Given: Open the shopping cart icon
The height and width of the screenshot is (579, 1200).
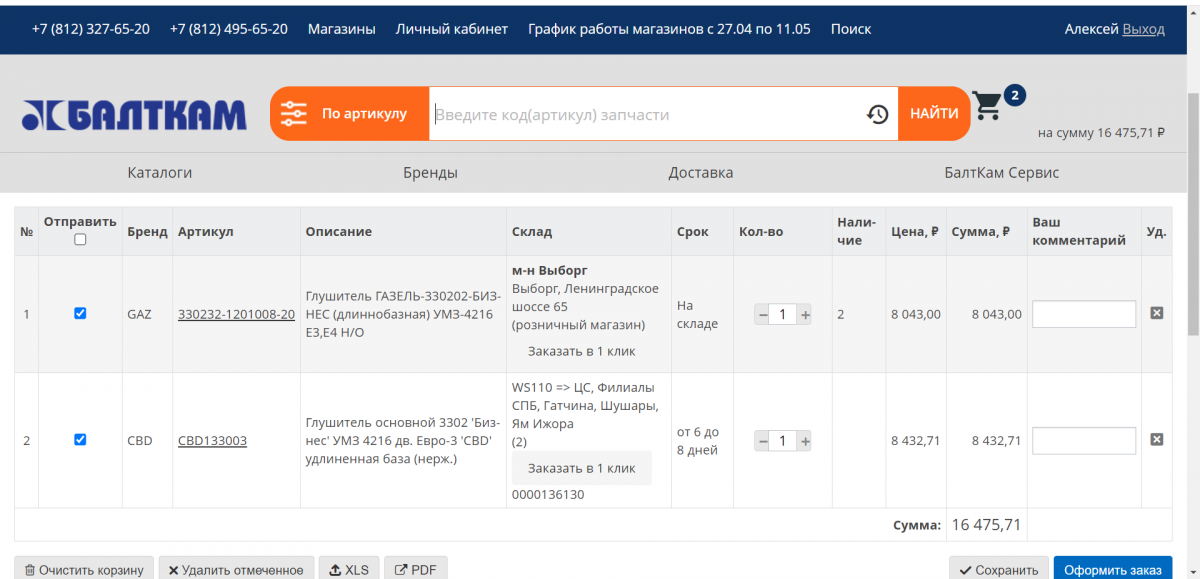Looking at the screenshot, I should [988, 106].
